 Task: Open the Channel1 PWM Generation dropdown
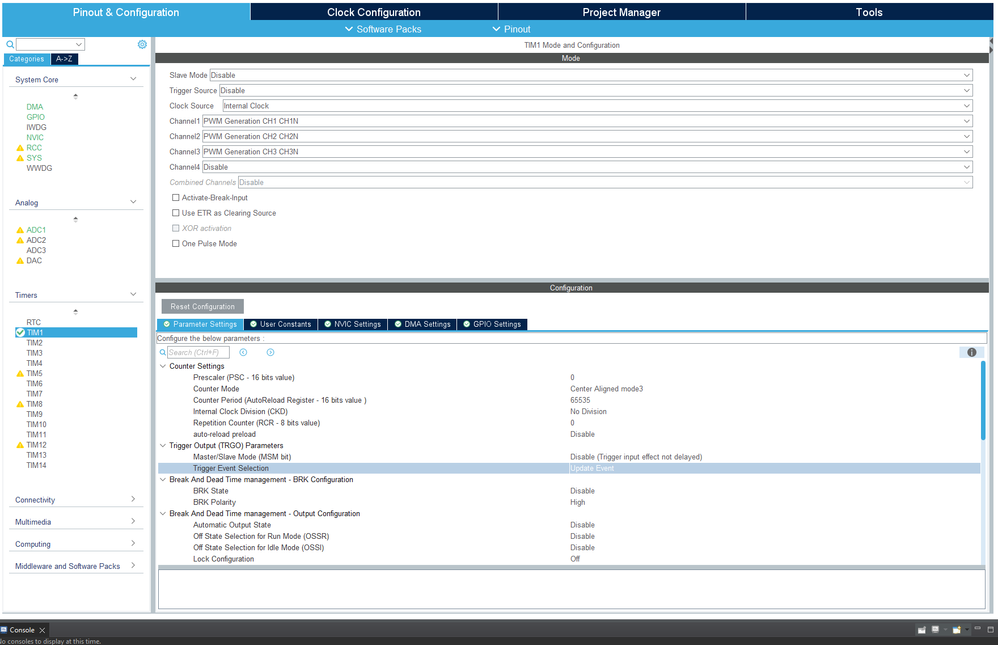(x=587, y=121)
